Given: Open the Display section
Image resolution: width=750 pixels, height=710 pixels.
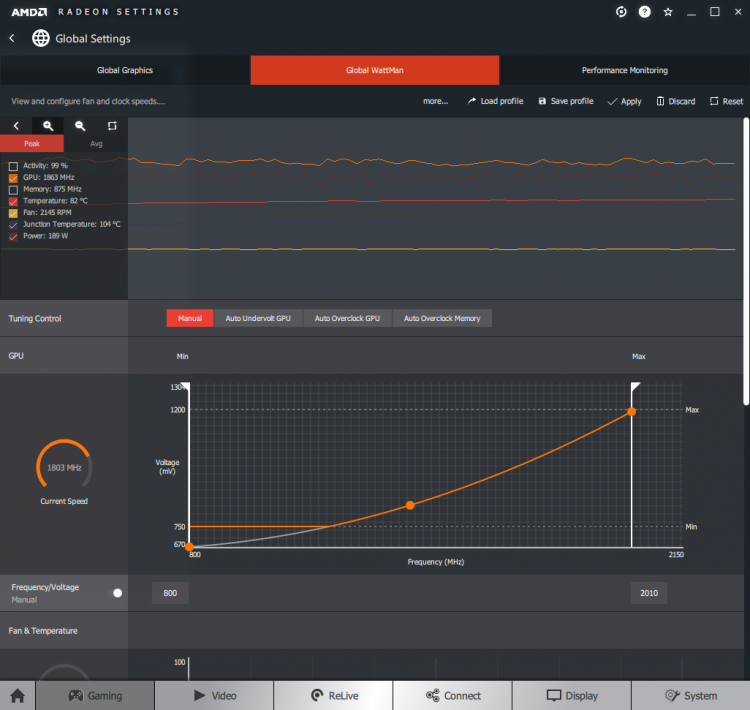Looking at the screenshot, I should [572, 695].
